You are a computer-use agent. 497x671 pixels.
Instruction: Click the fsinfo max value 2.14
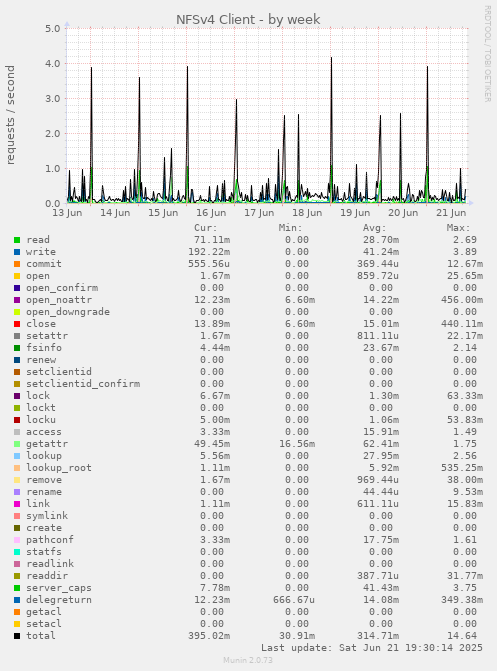pos(465,347)
